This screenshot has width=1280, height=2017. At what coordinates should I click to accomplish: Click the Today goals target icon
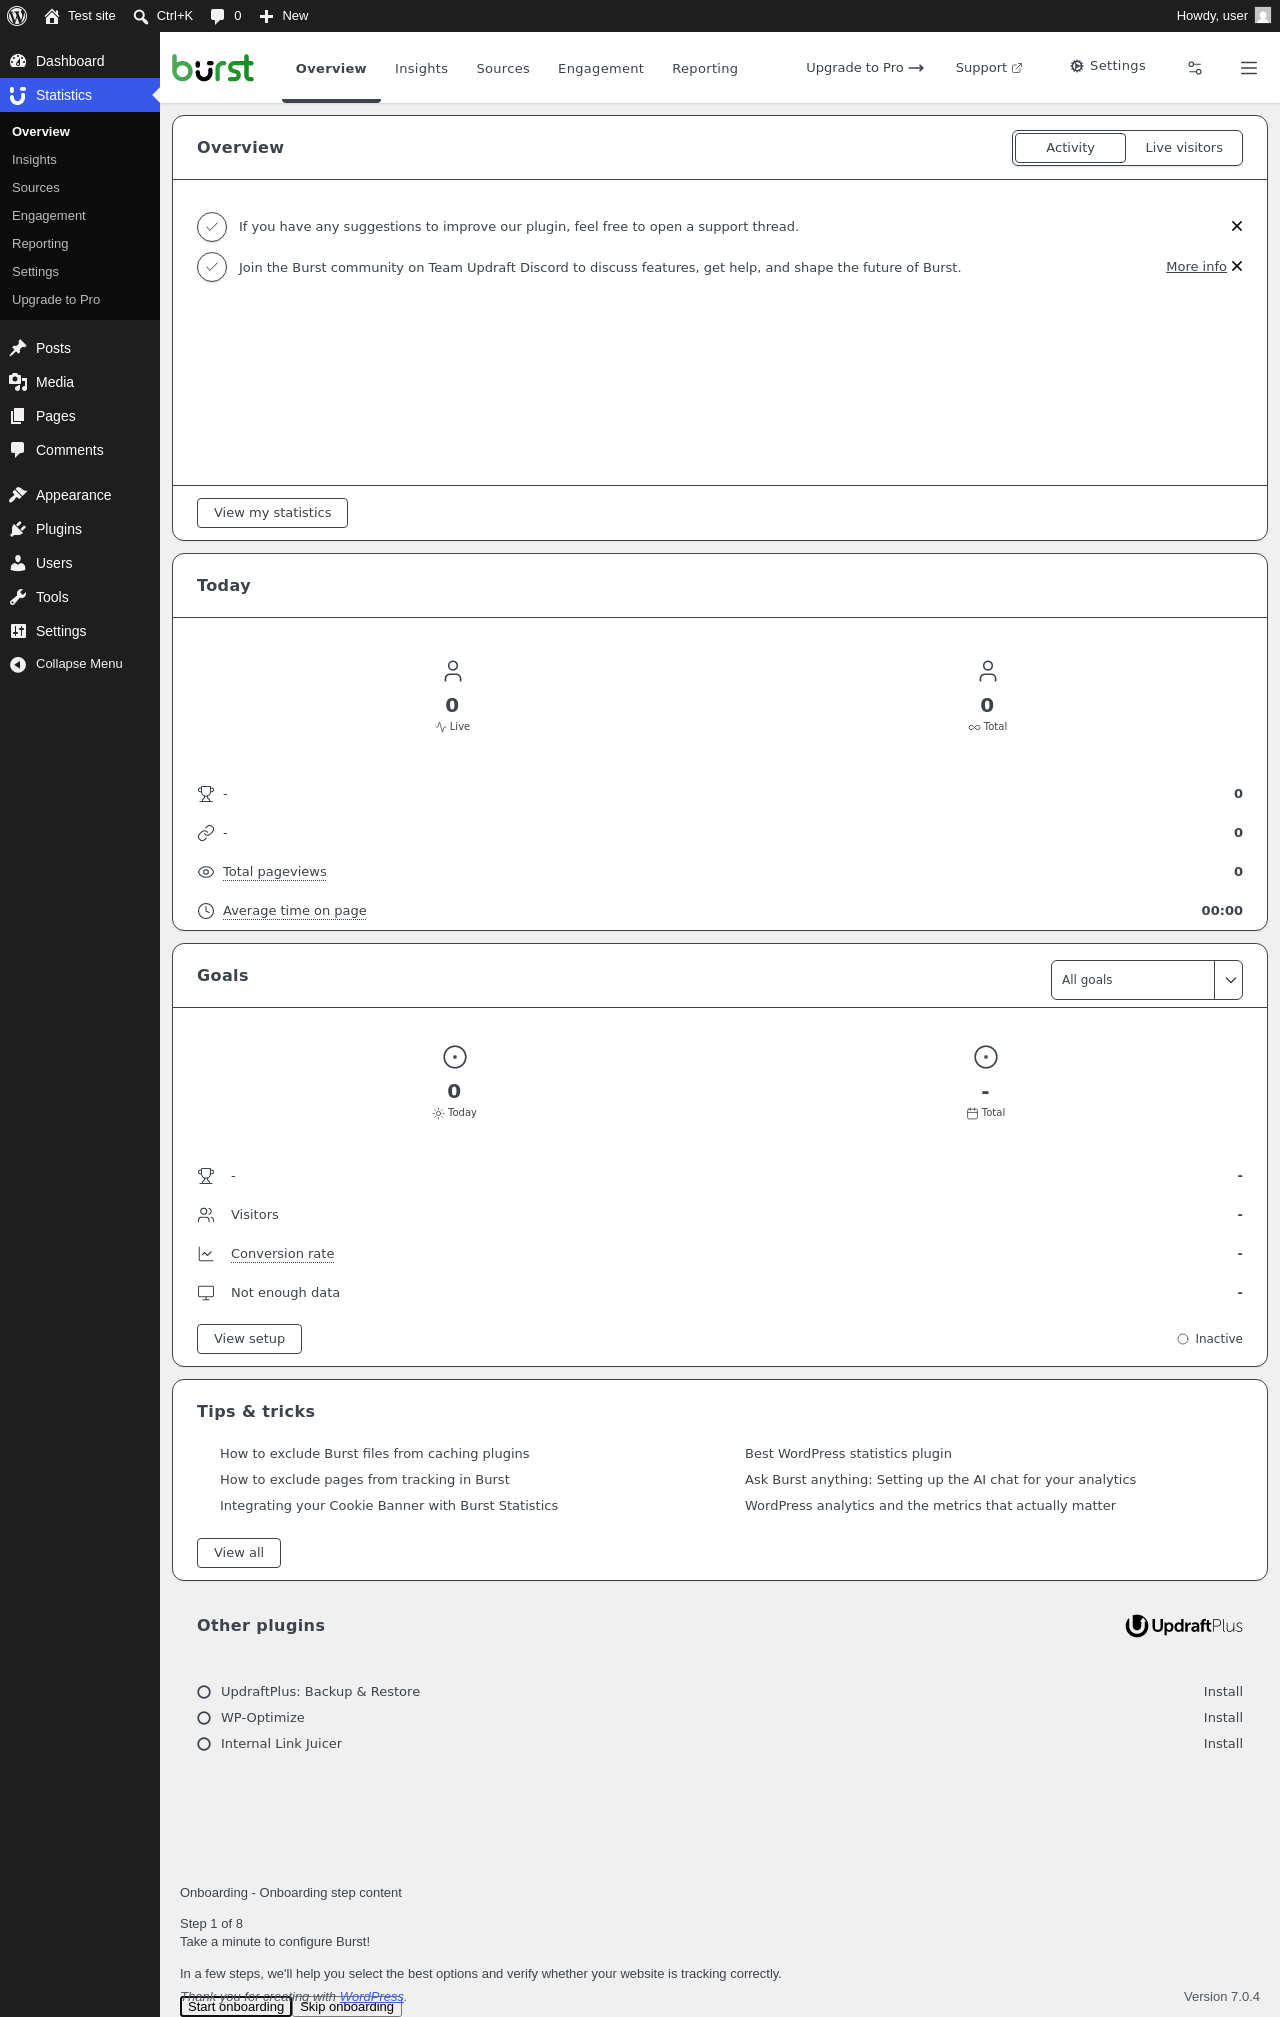pyautogui.click(x=455, y=1057)
